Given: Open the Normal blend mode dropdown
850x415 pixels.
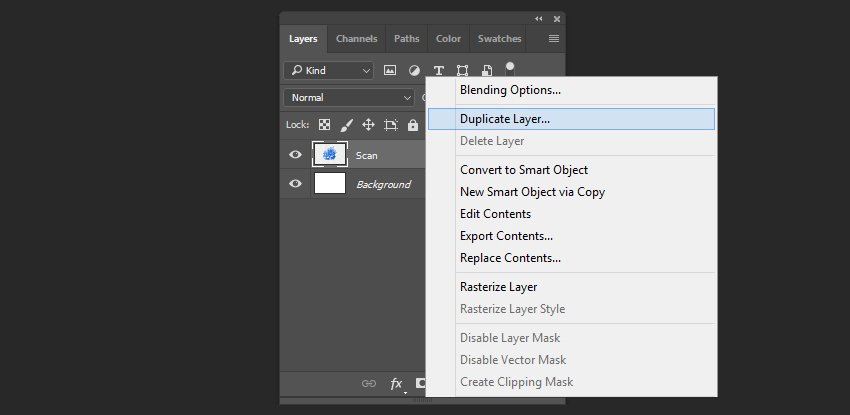Looking at the screenshot, I should point(348,98).
